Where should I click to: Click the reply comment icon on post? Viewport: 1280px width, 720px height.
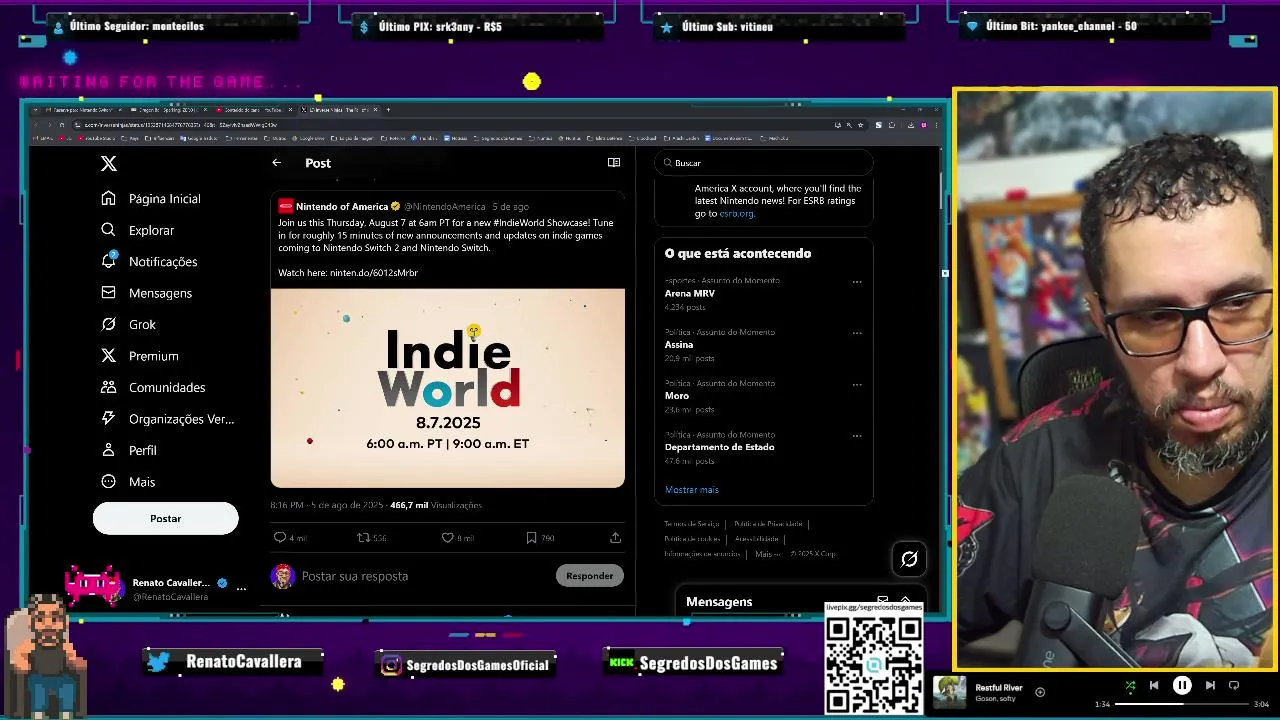280,537
